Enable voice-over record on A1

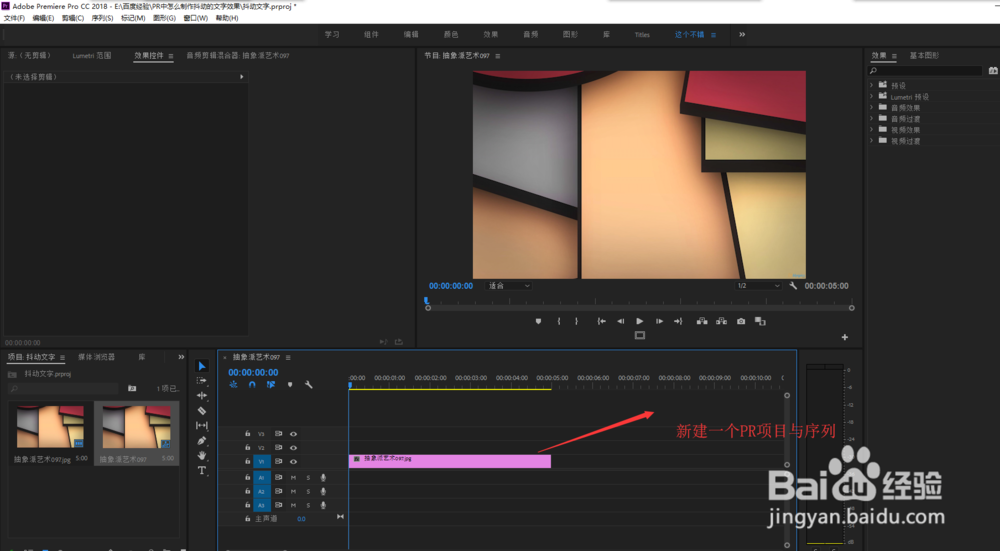click(x=323, y=478)
